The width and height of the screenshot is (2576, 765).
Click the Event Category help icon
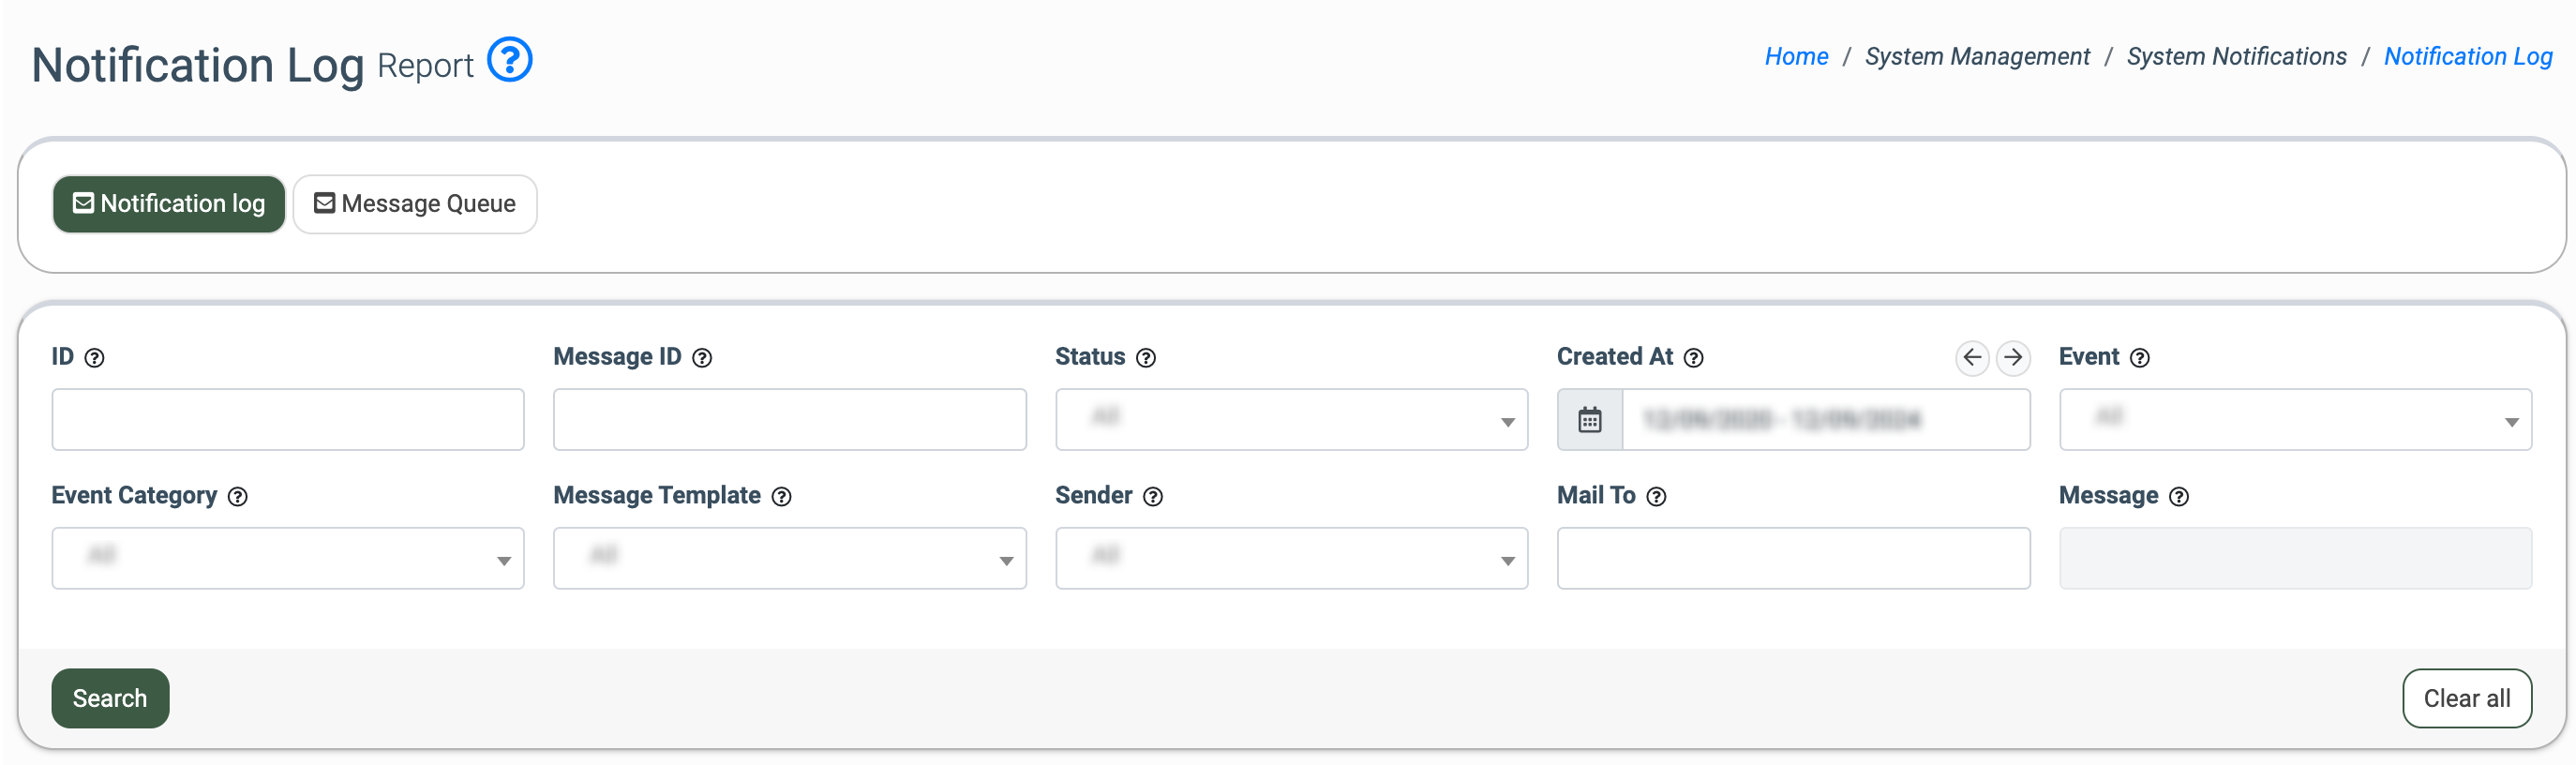tap(237, 497)
